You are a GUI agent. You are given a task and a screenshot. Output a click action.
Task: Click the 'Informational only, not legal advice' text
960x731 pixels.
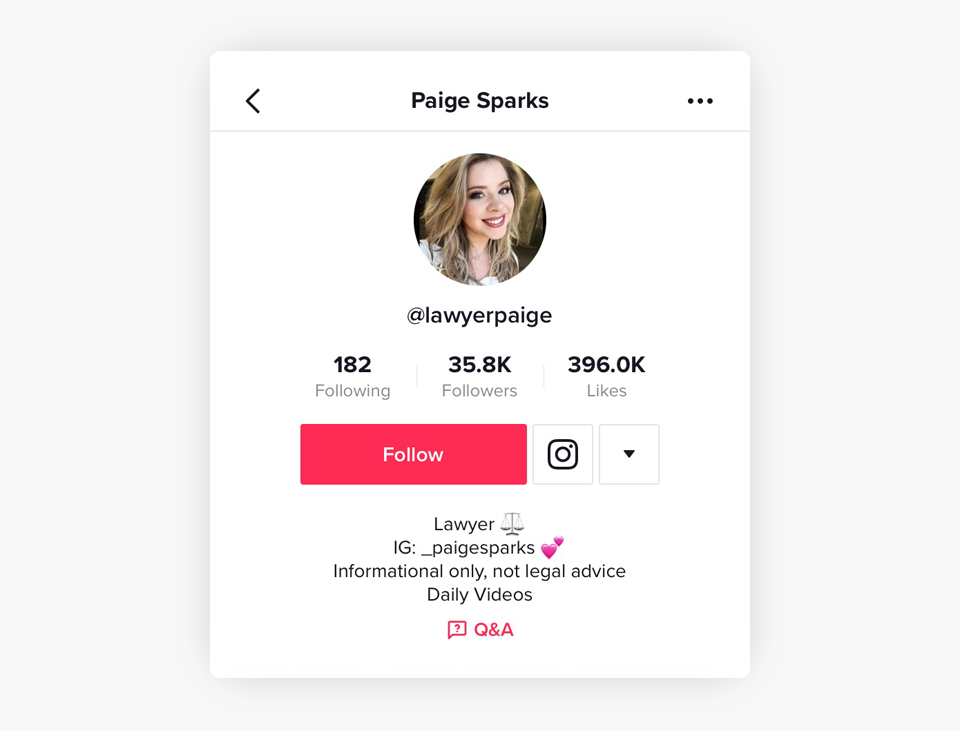click(479, 571)
